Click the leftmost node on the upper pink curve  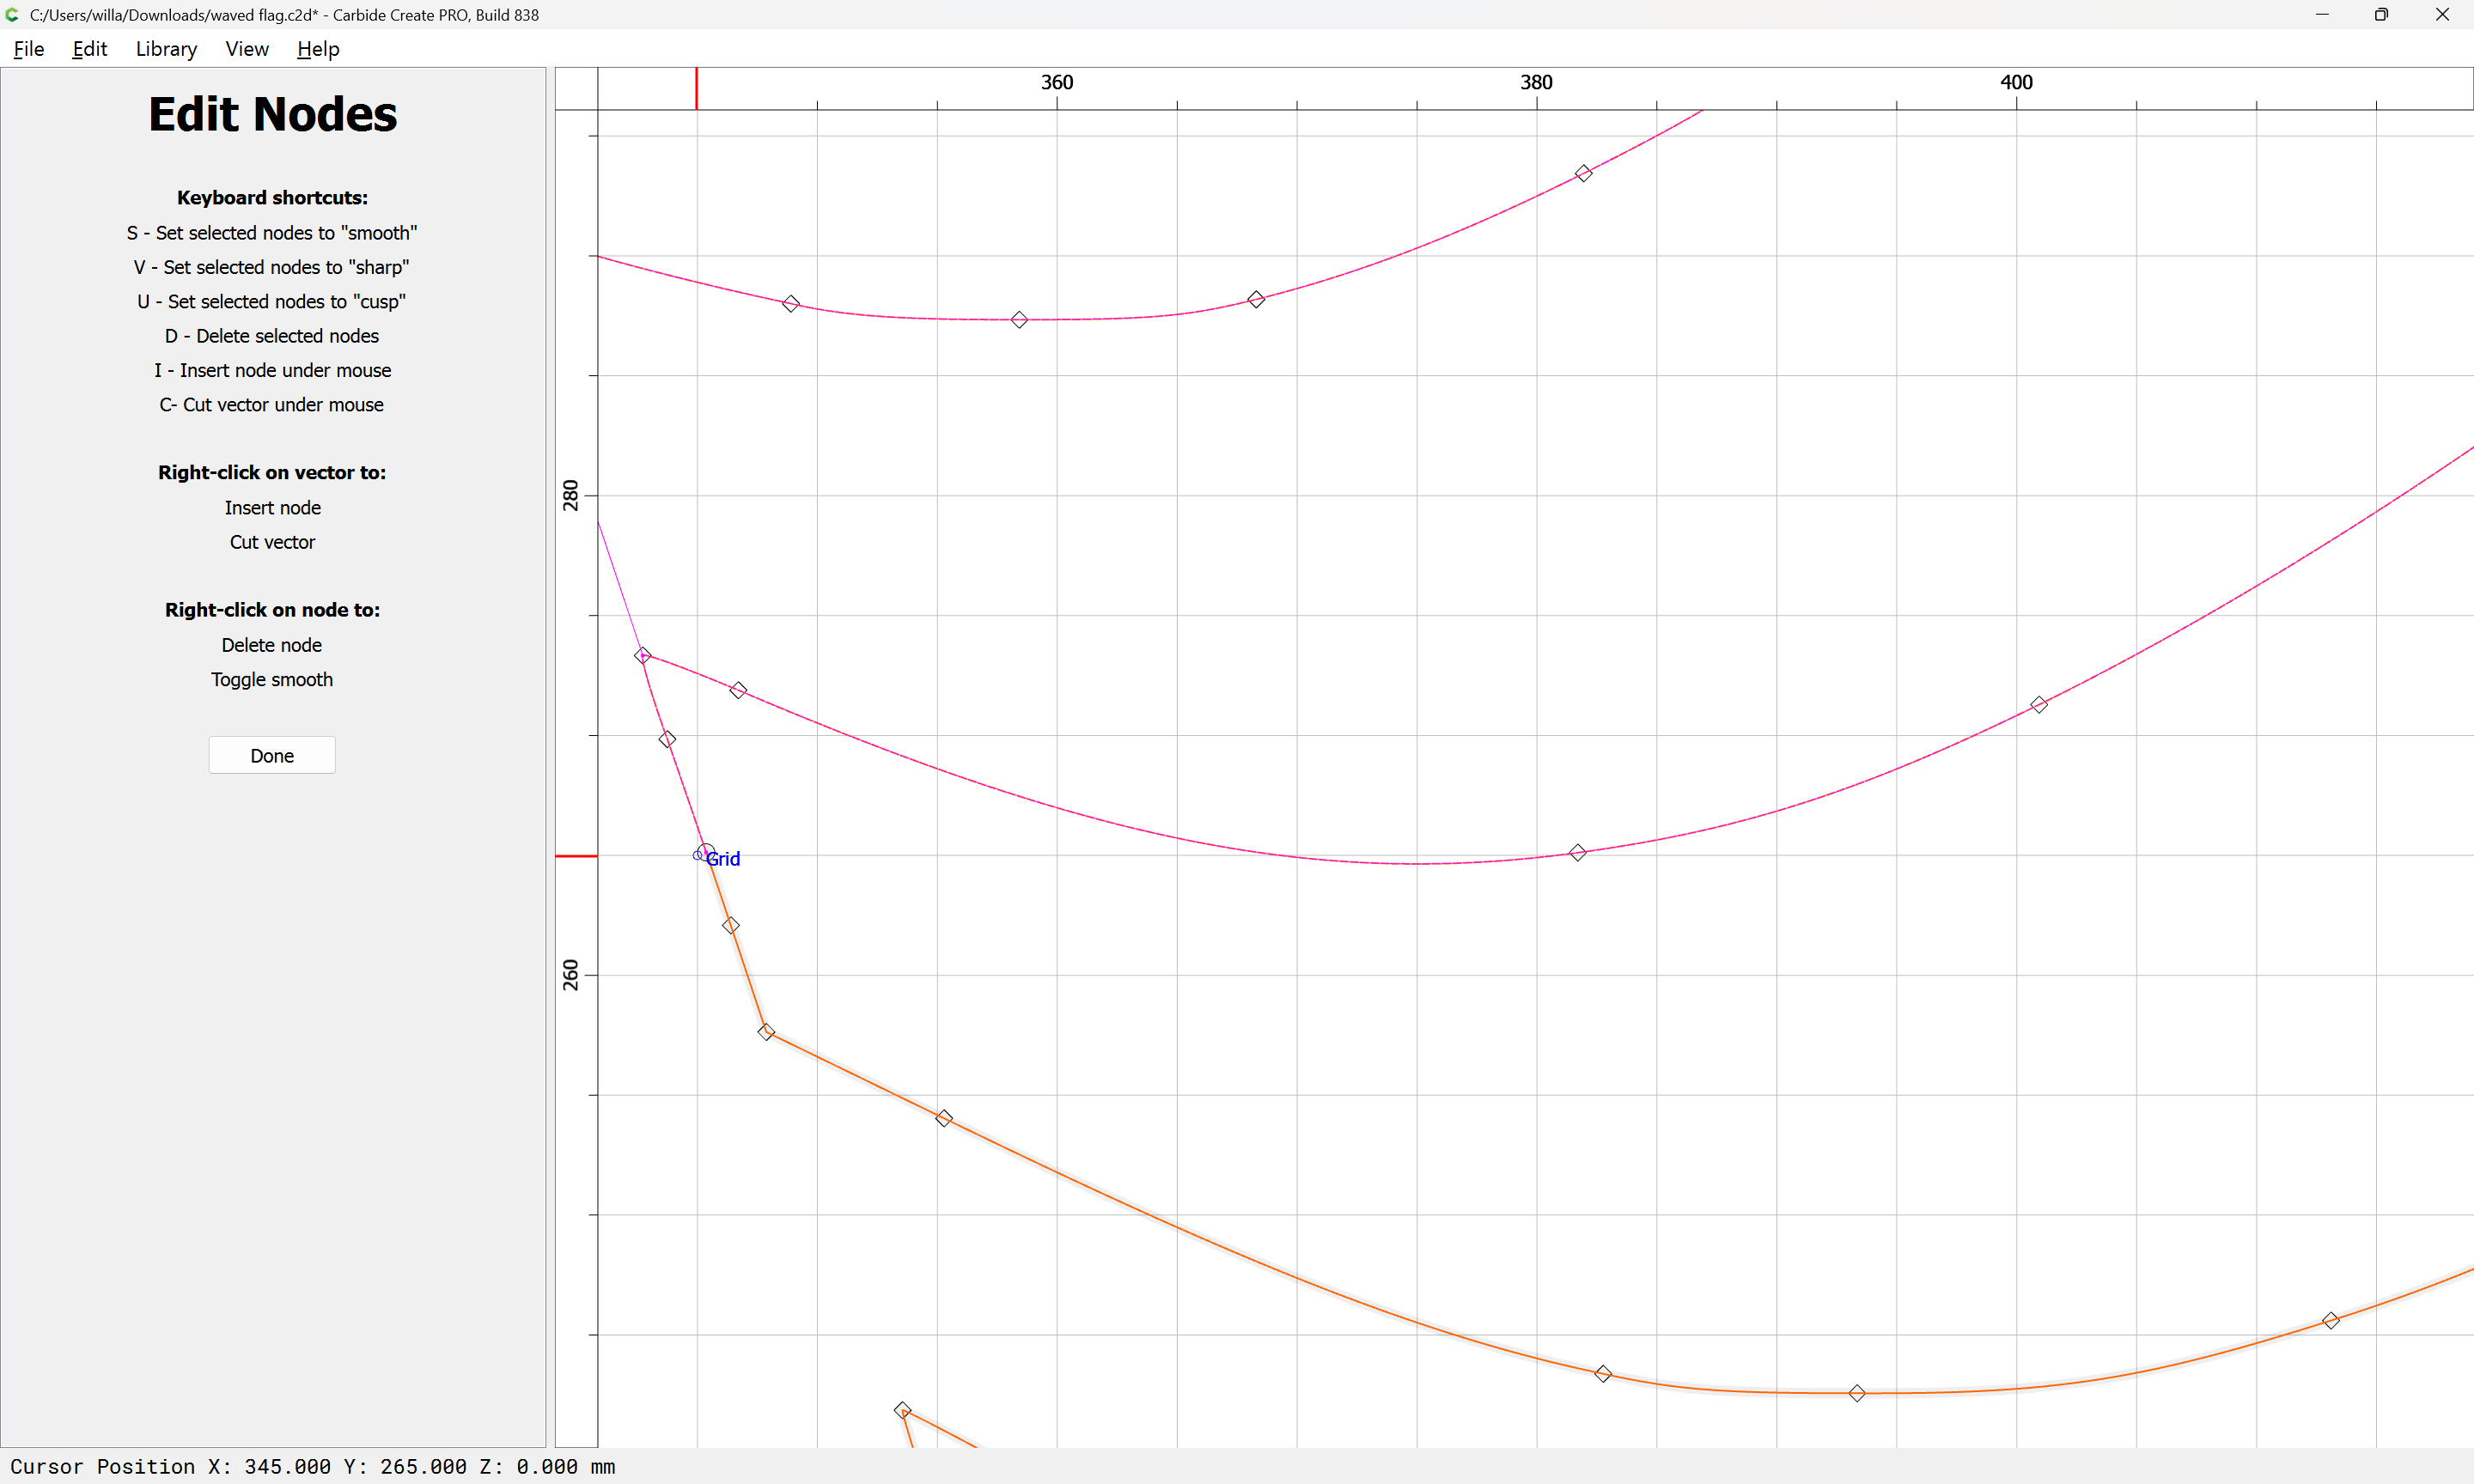pos(791,304)
